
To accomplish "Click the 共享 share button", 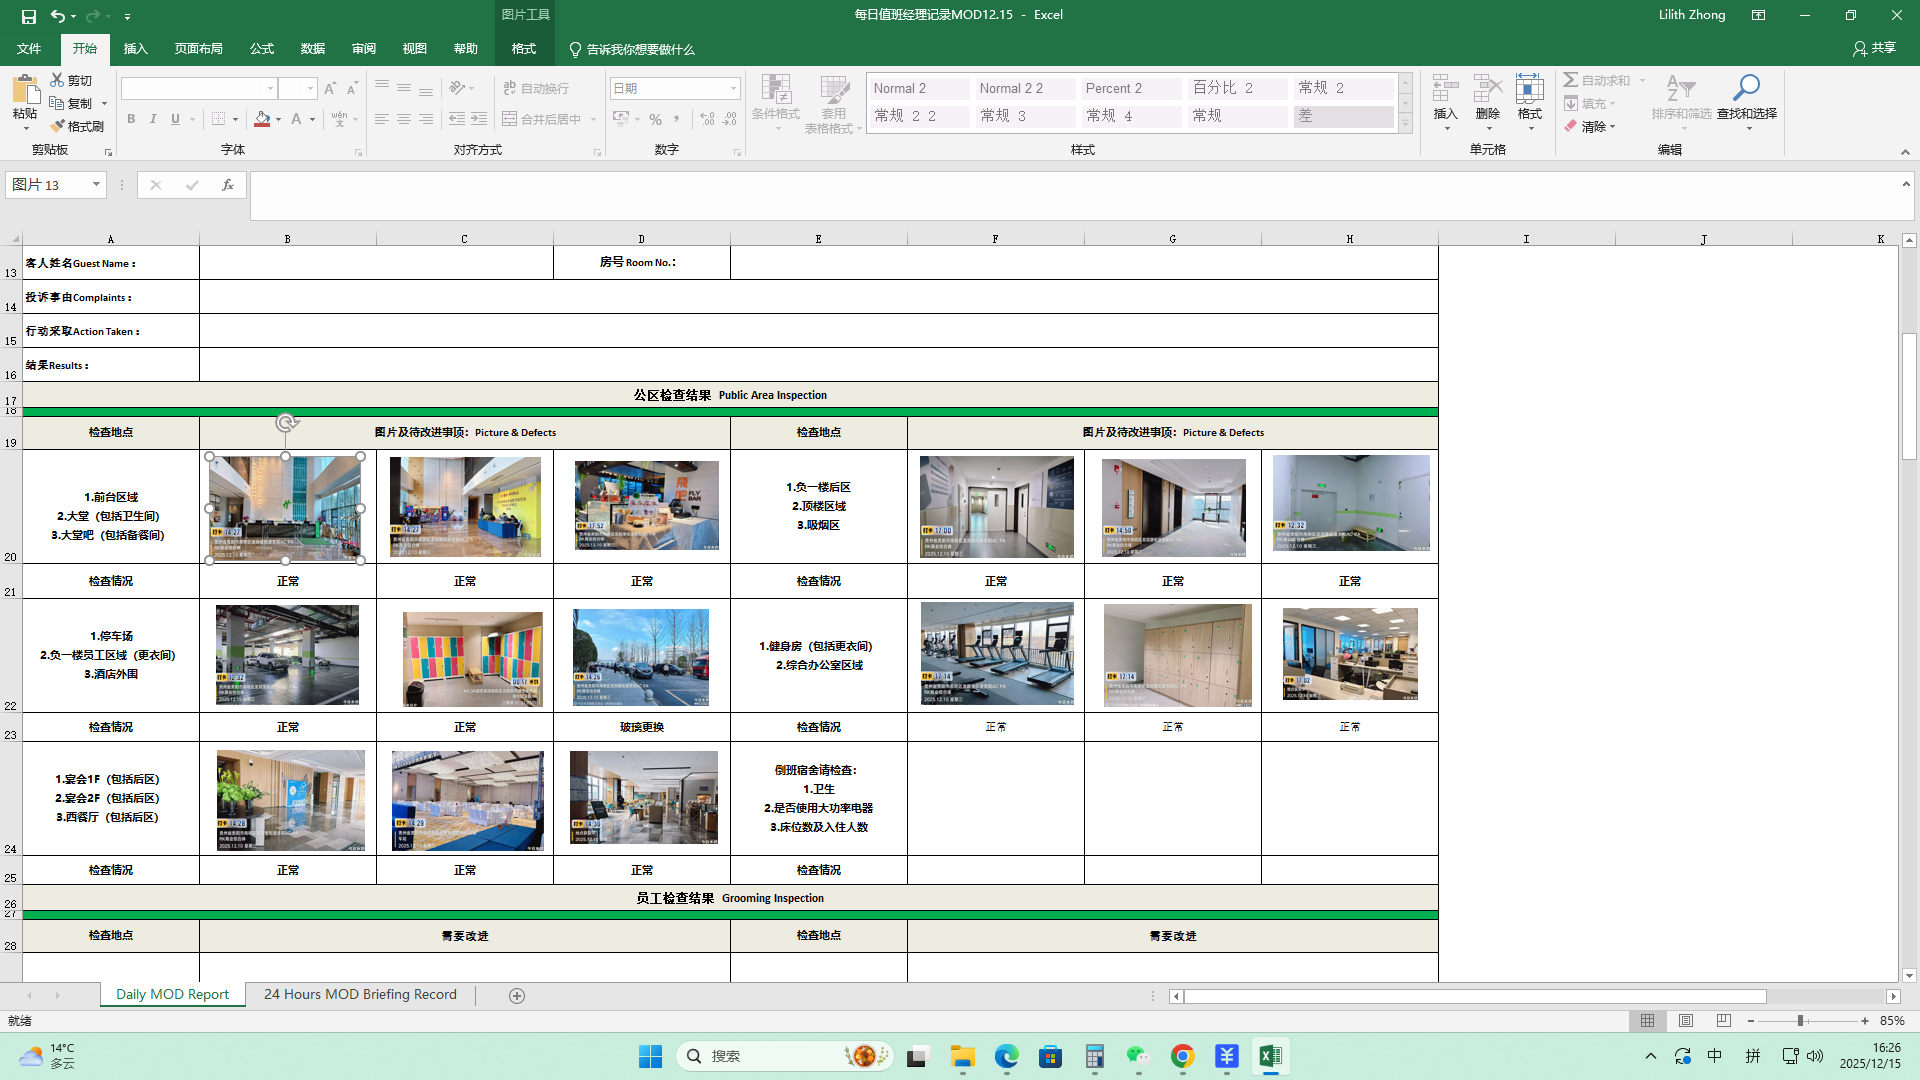I will 1874,48.
